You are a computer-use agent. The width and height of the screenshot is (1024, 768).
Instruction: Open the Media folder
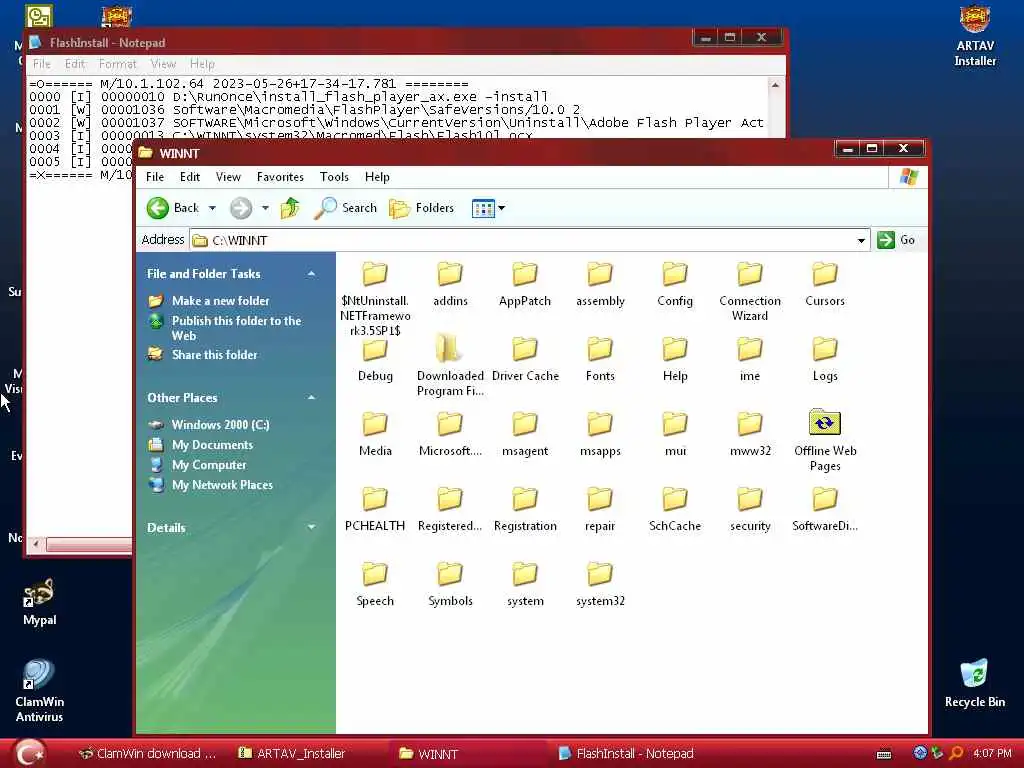tap(375, 434)
